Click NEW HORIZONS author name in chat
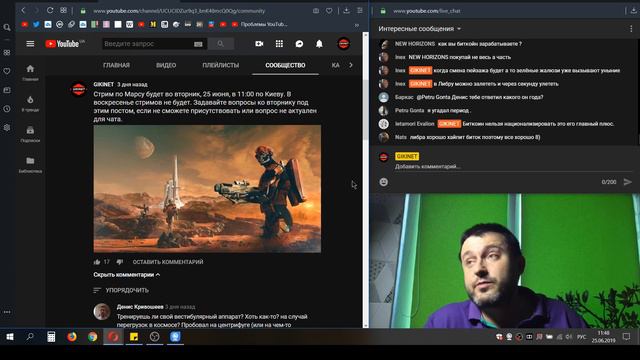640x360 pixels. point(415,44)
